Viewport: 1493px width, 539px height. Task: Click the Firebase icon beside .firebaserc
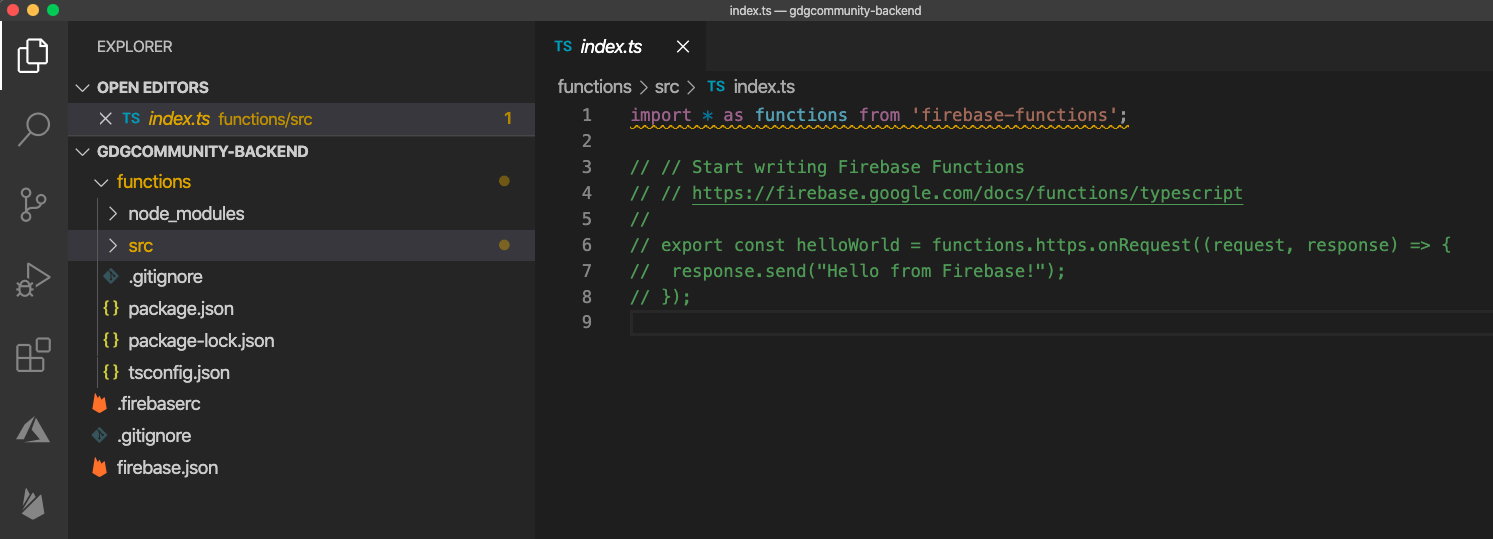click(x=99, y=404)
